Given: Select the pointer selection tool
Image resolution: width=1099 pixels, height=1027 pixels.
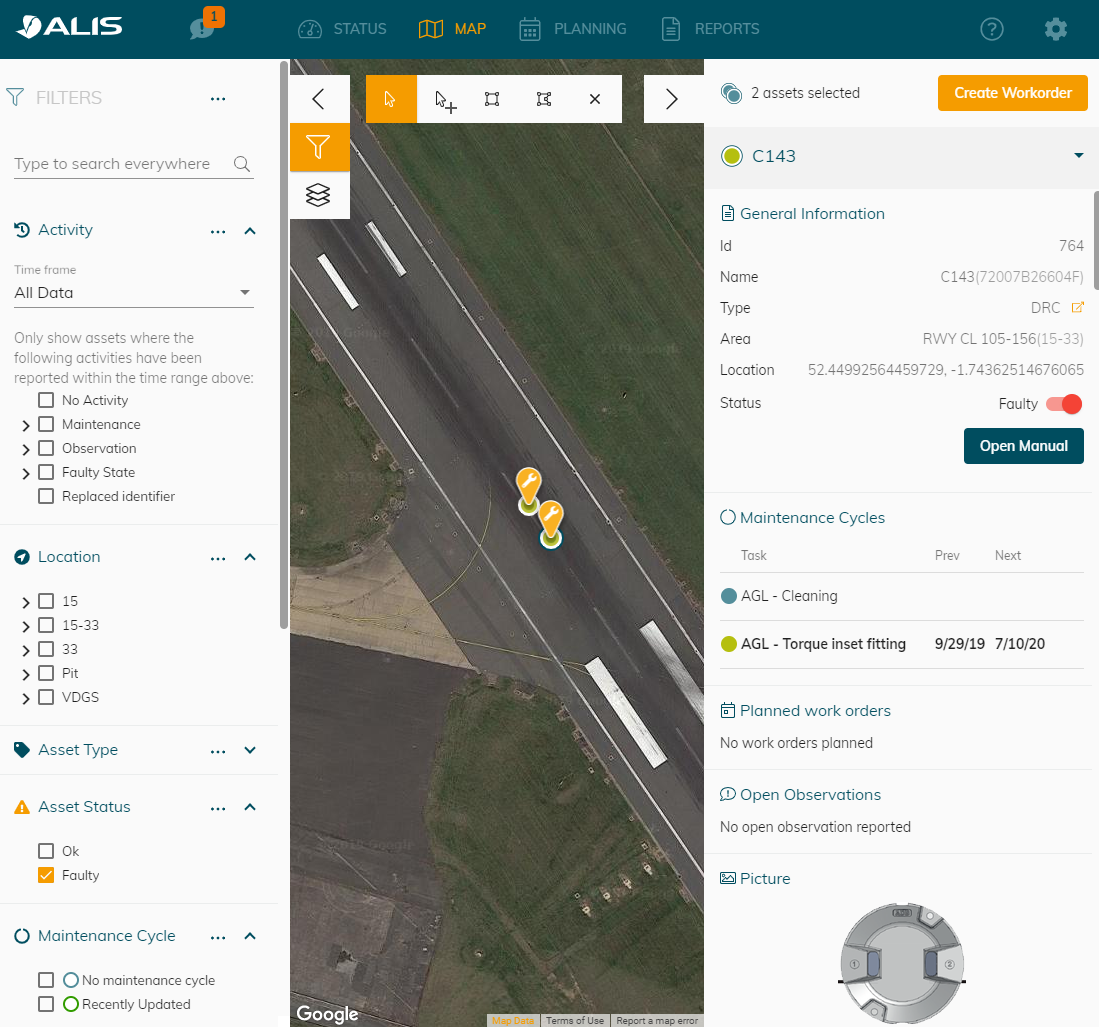Looking at the screenshot, I should (391, 99).
